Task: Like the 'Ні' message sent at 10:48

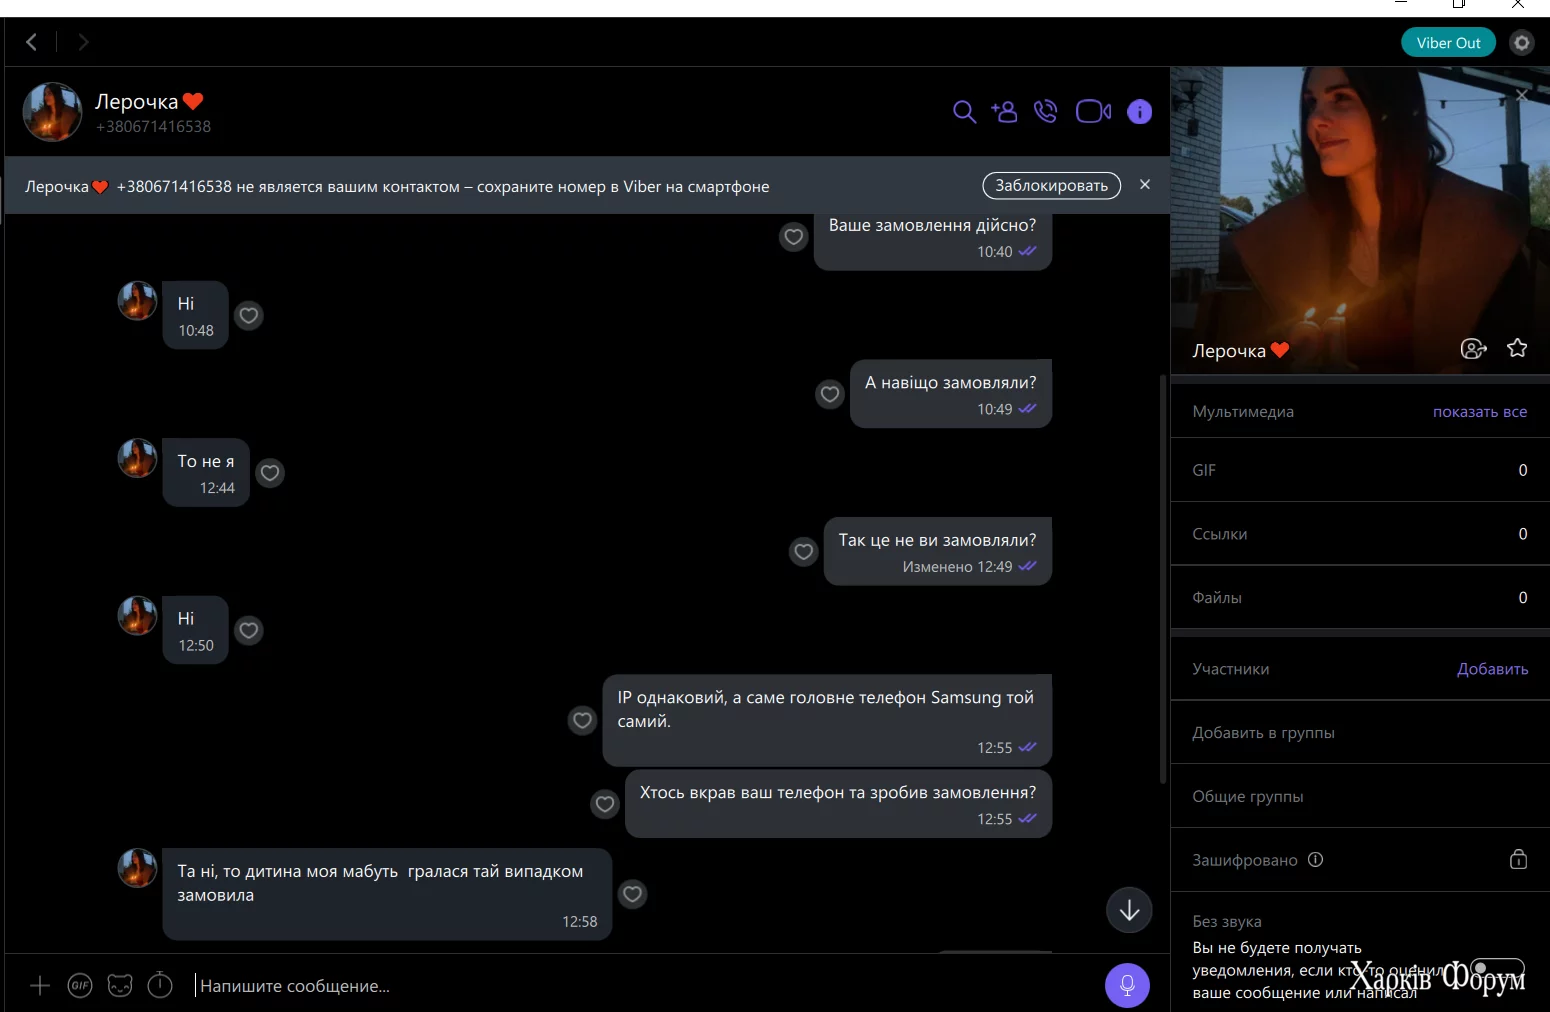Action: click(x=249, y=316)
